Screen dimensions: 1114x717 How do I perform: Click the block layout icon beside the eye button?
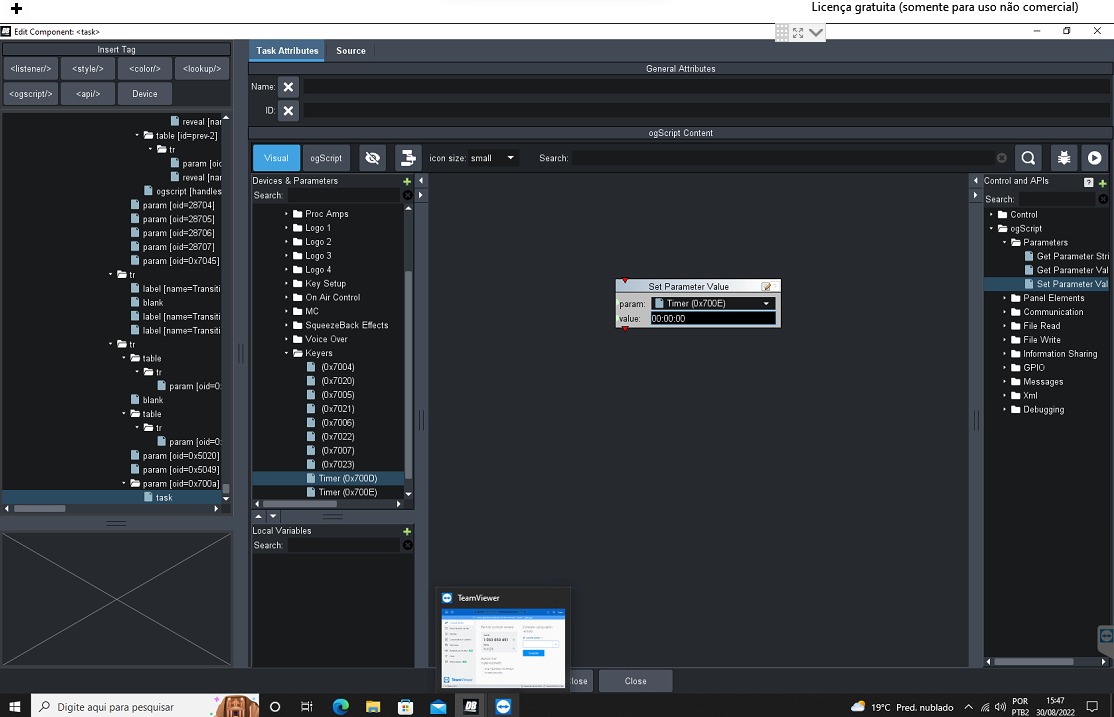[408, 158]
